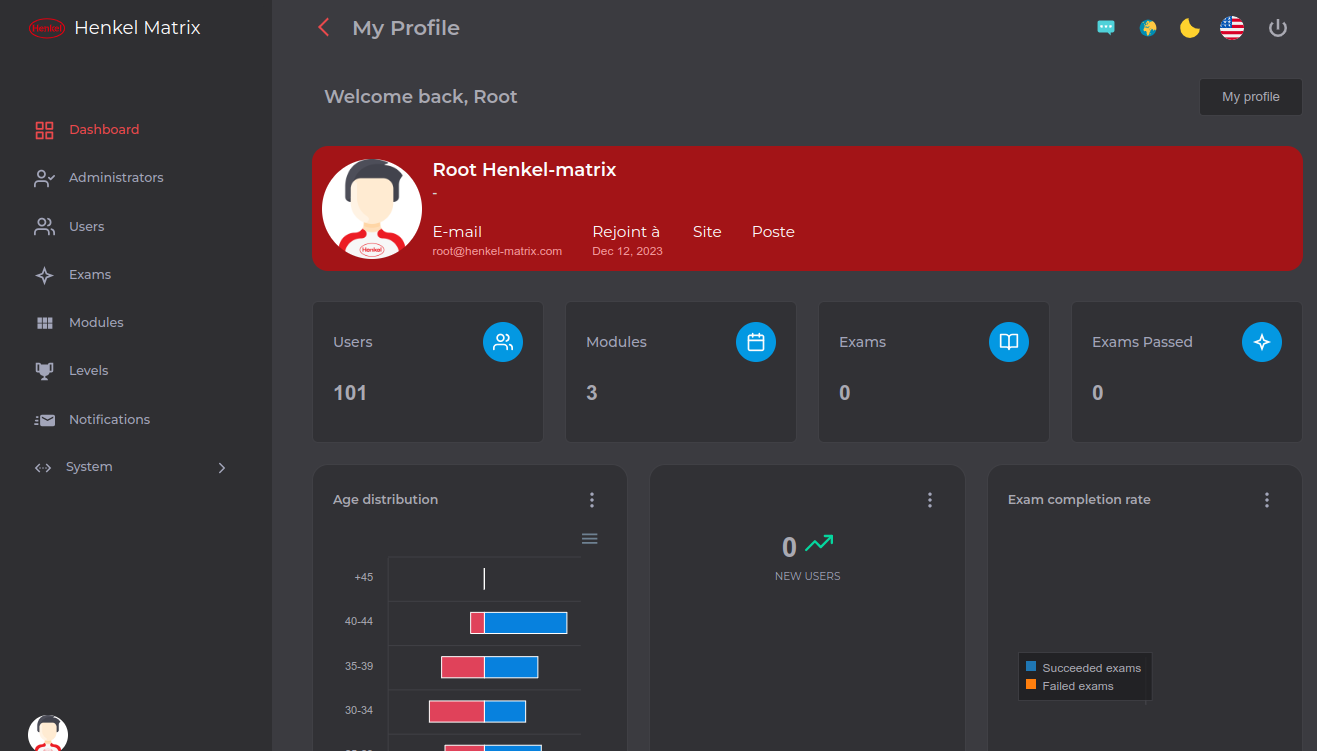The image size is (1317, 751).
Task: Click the Poste profile field label
Action: coord(773,232)
